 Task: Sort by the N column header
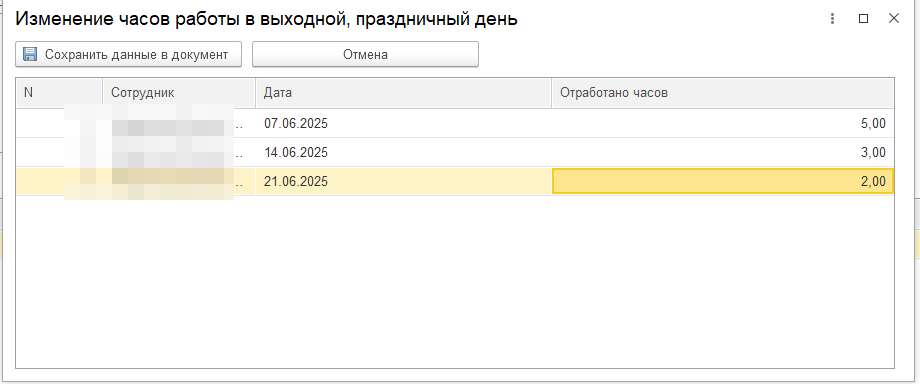[59, 93]
